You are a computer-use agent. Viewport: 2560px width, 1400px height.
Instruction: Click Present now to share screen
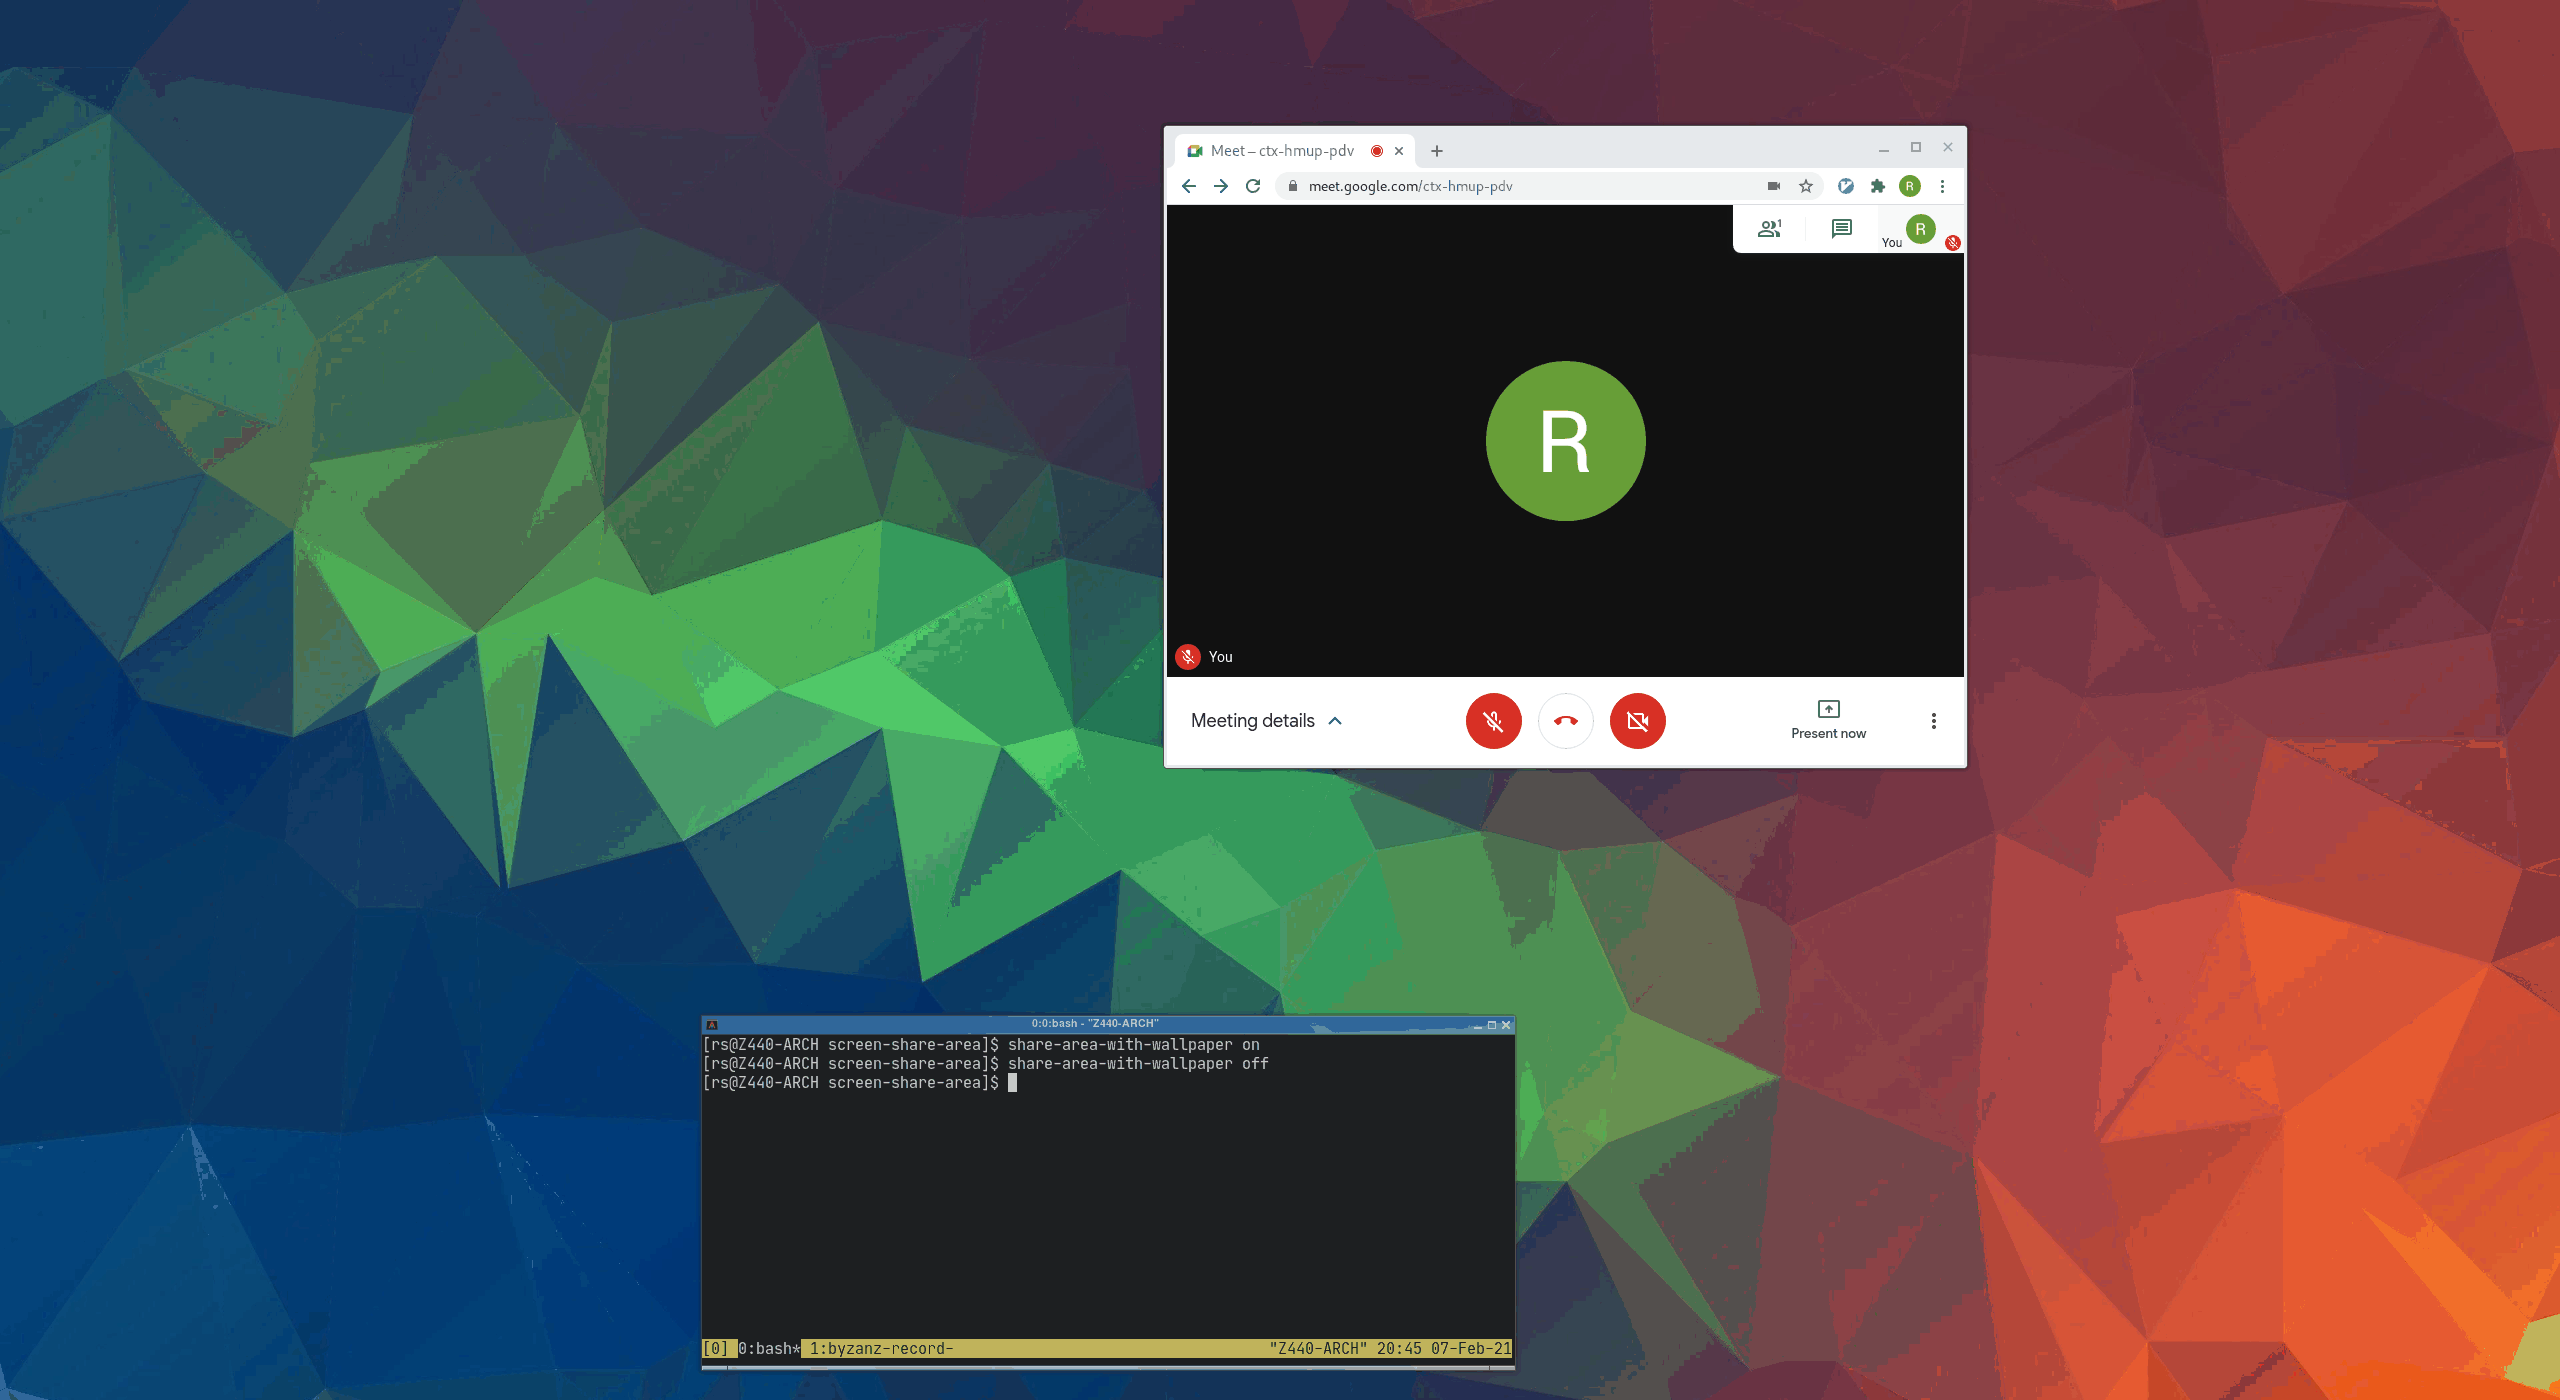(1828, 719)
